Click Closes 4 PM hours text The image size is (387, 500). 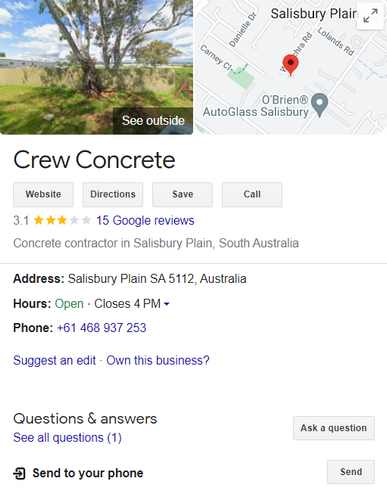[127, 304]
